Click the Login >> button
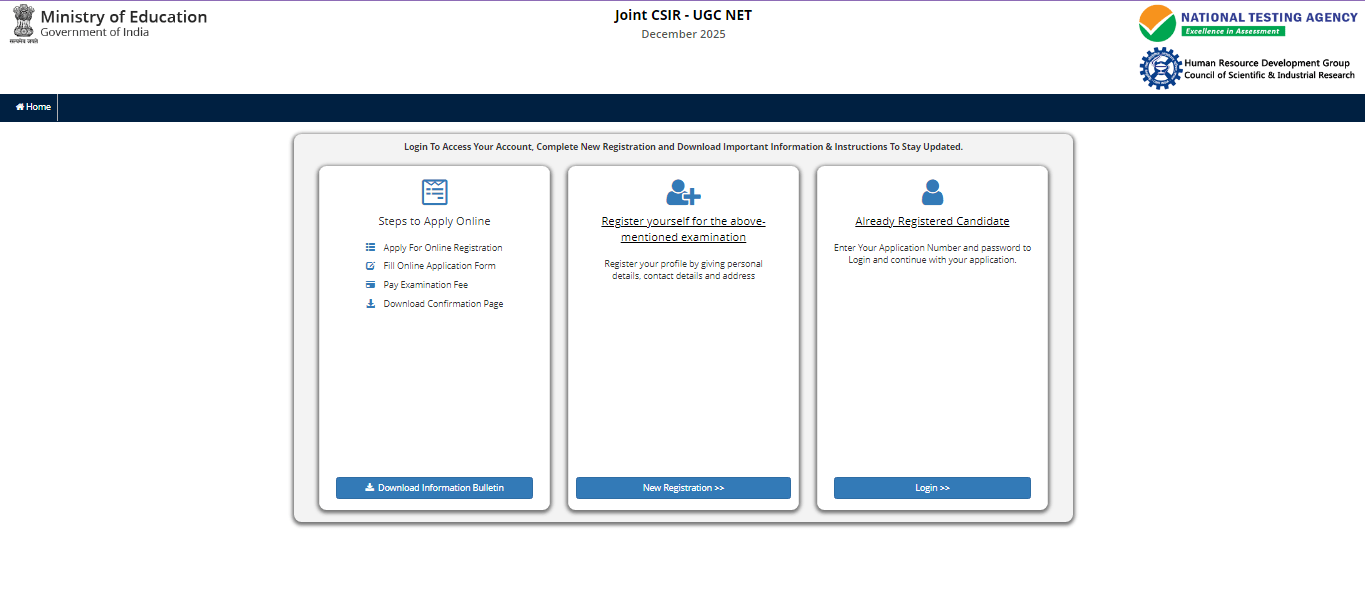 pos(932,488)
